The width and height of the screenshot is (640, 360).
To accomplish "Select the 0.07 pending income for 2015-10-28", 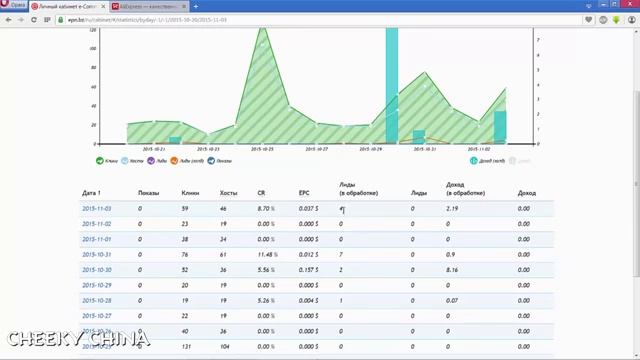I will click(452, 300).
